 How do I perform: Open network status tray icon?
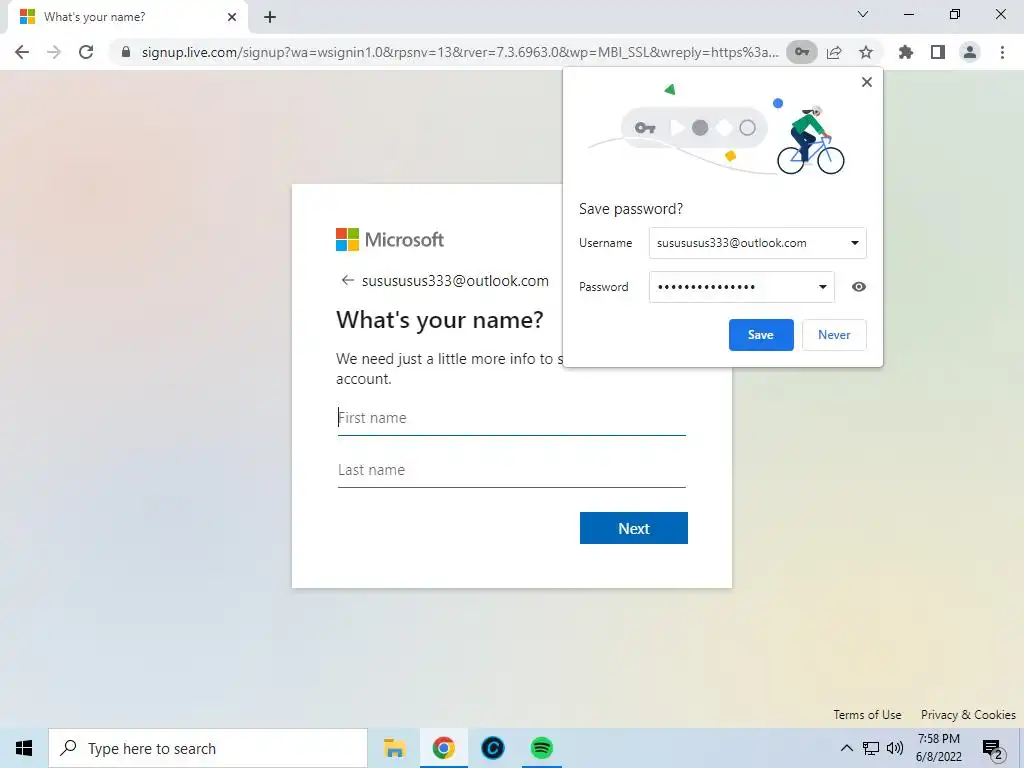(871, 748)
